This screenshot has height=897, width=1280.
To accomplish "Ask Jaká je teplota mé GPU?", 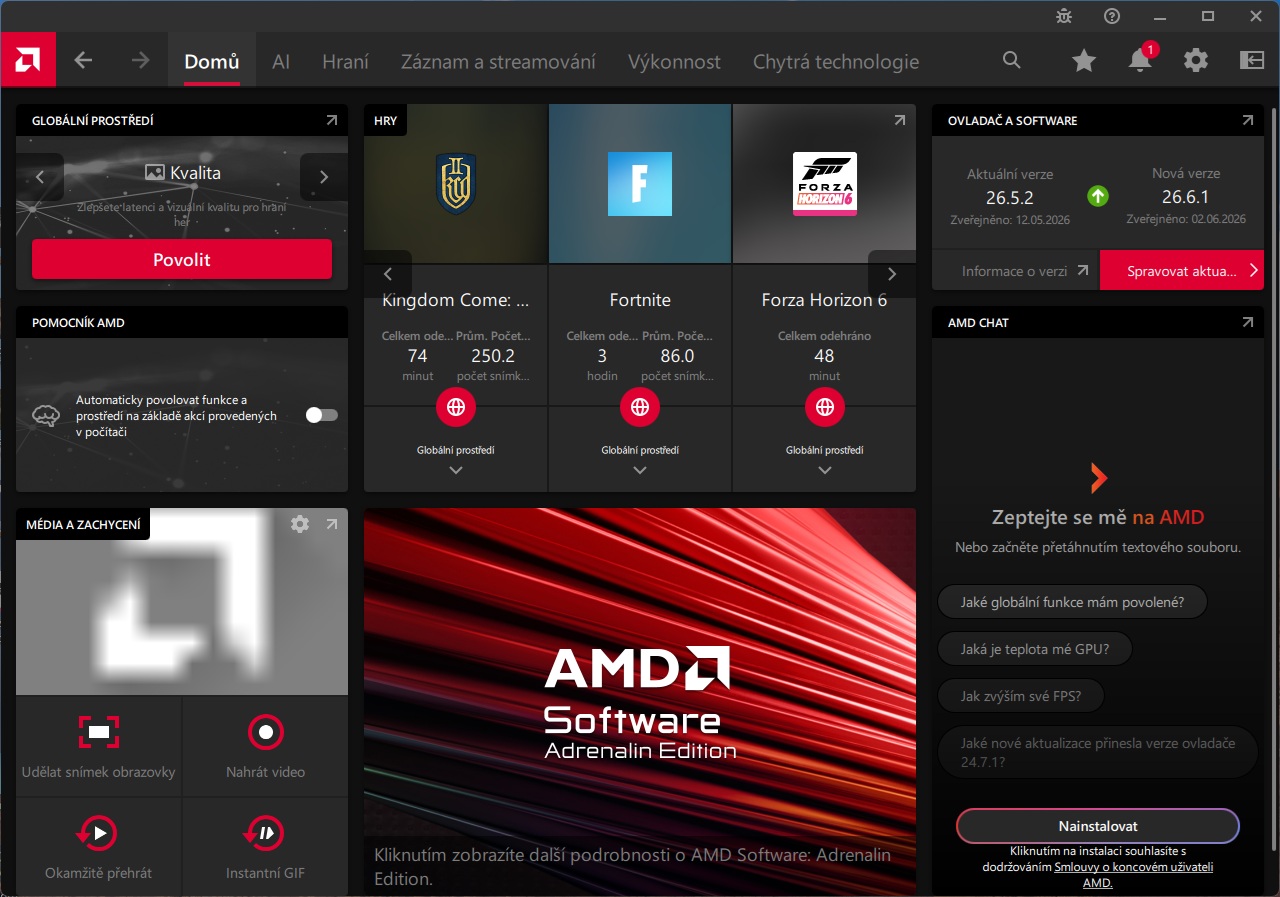I will click(x=1035, y=649).
